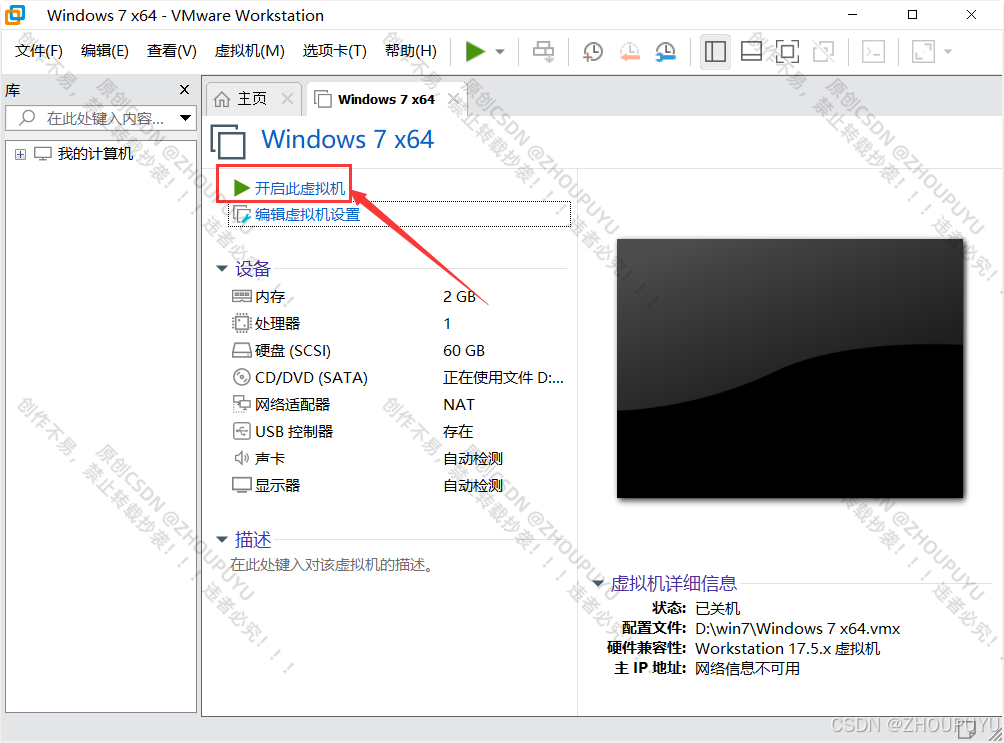Click 开启此虚拟机 to power on
The width and height of the screenshot is (1004, 743).
pos(300,188)
